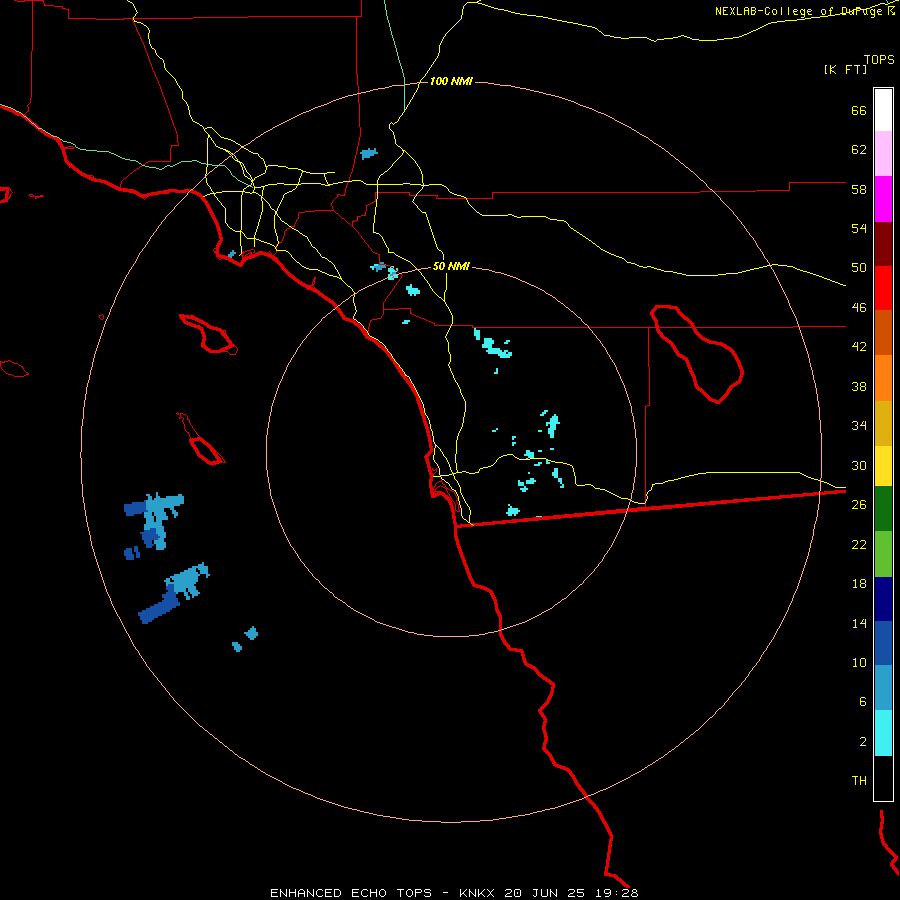
Task: Pick the cyan swatch on the tops scale
Action: (x=883, y=733)
